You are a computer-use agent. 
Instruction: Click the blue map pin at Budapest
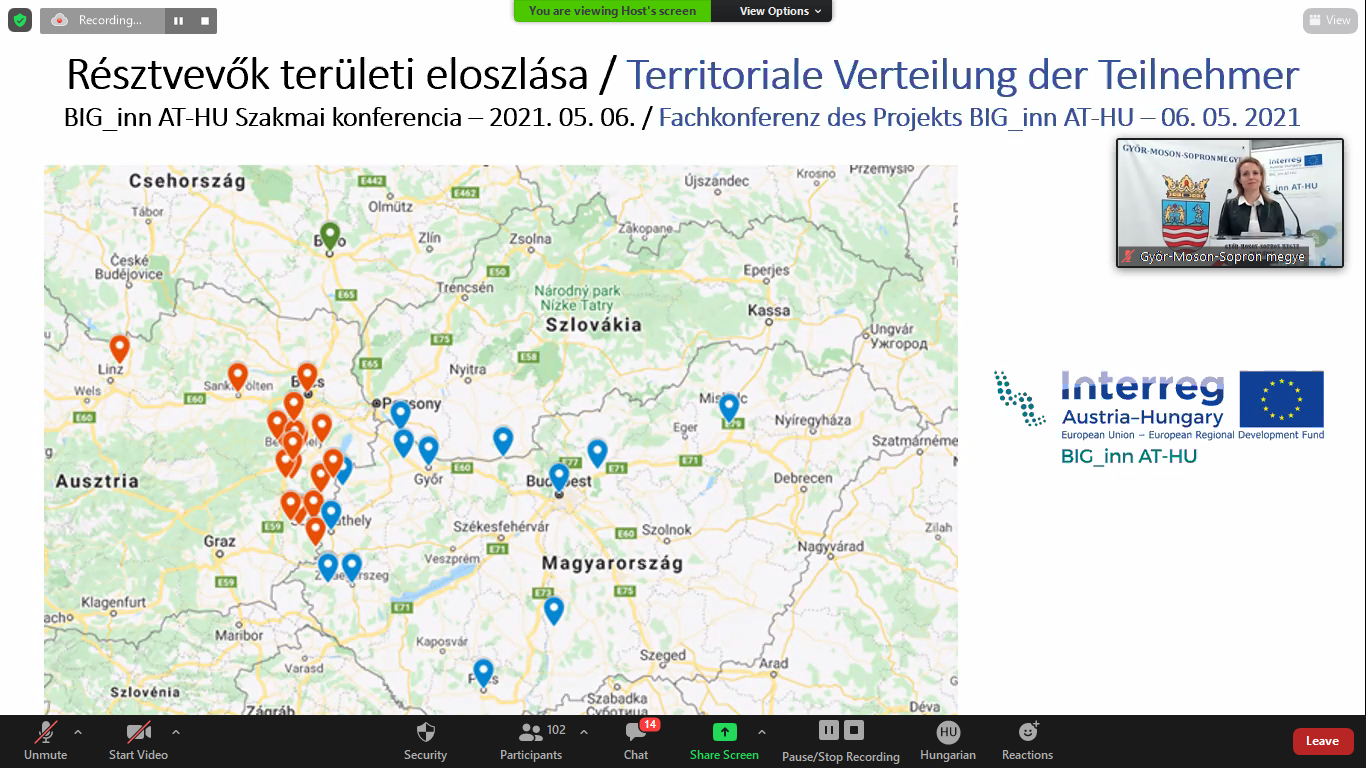(x=559, y=477)
